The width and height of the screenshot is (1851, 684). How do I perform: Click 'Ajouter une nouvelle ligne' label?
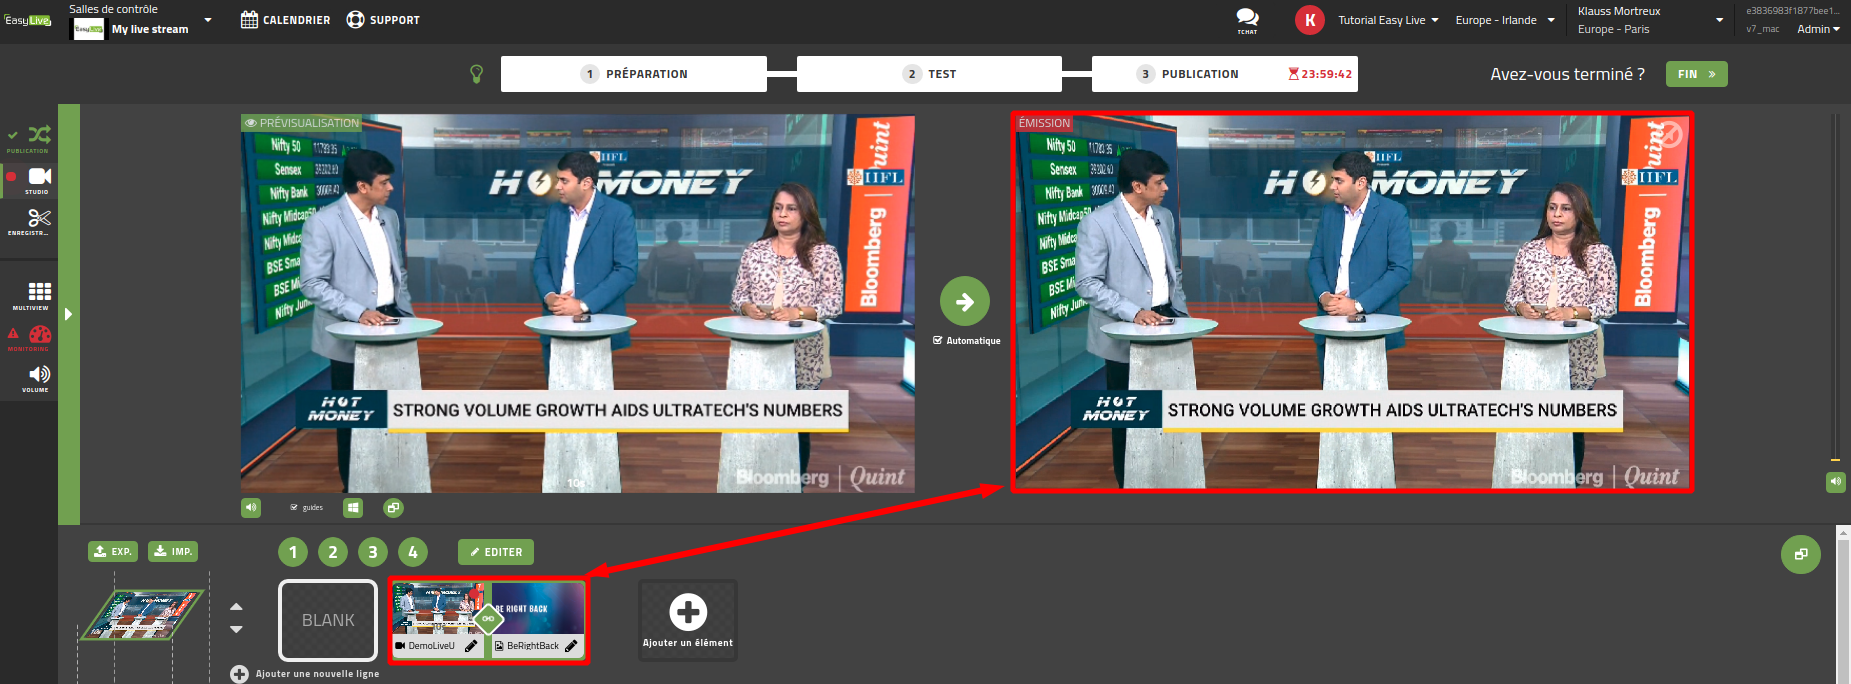coord(318,674)
